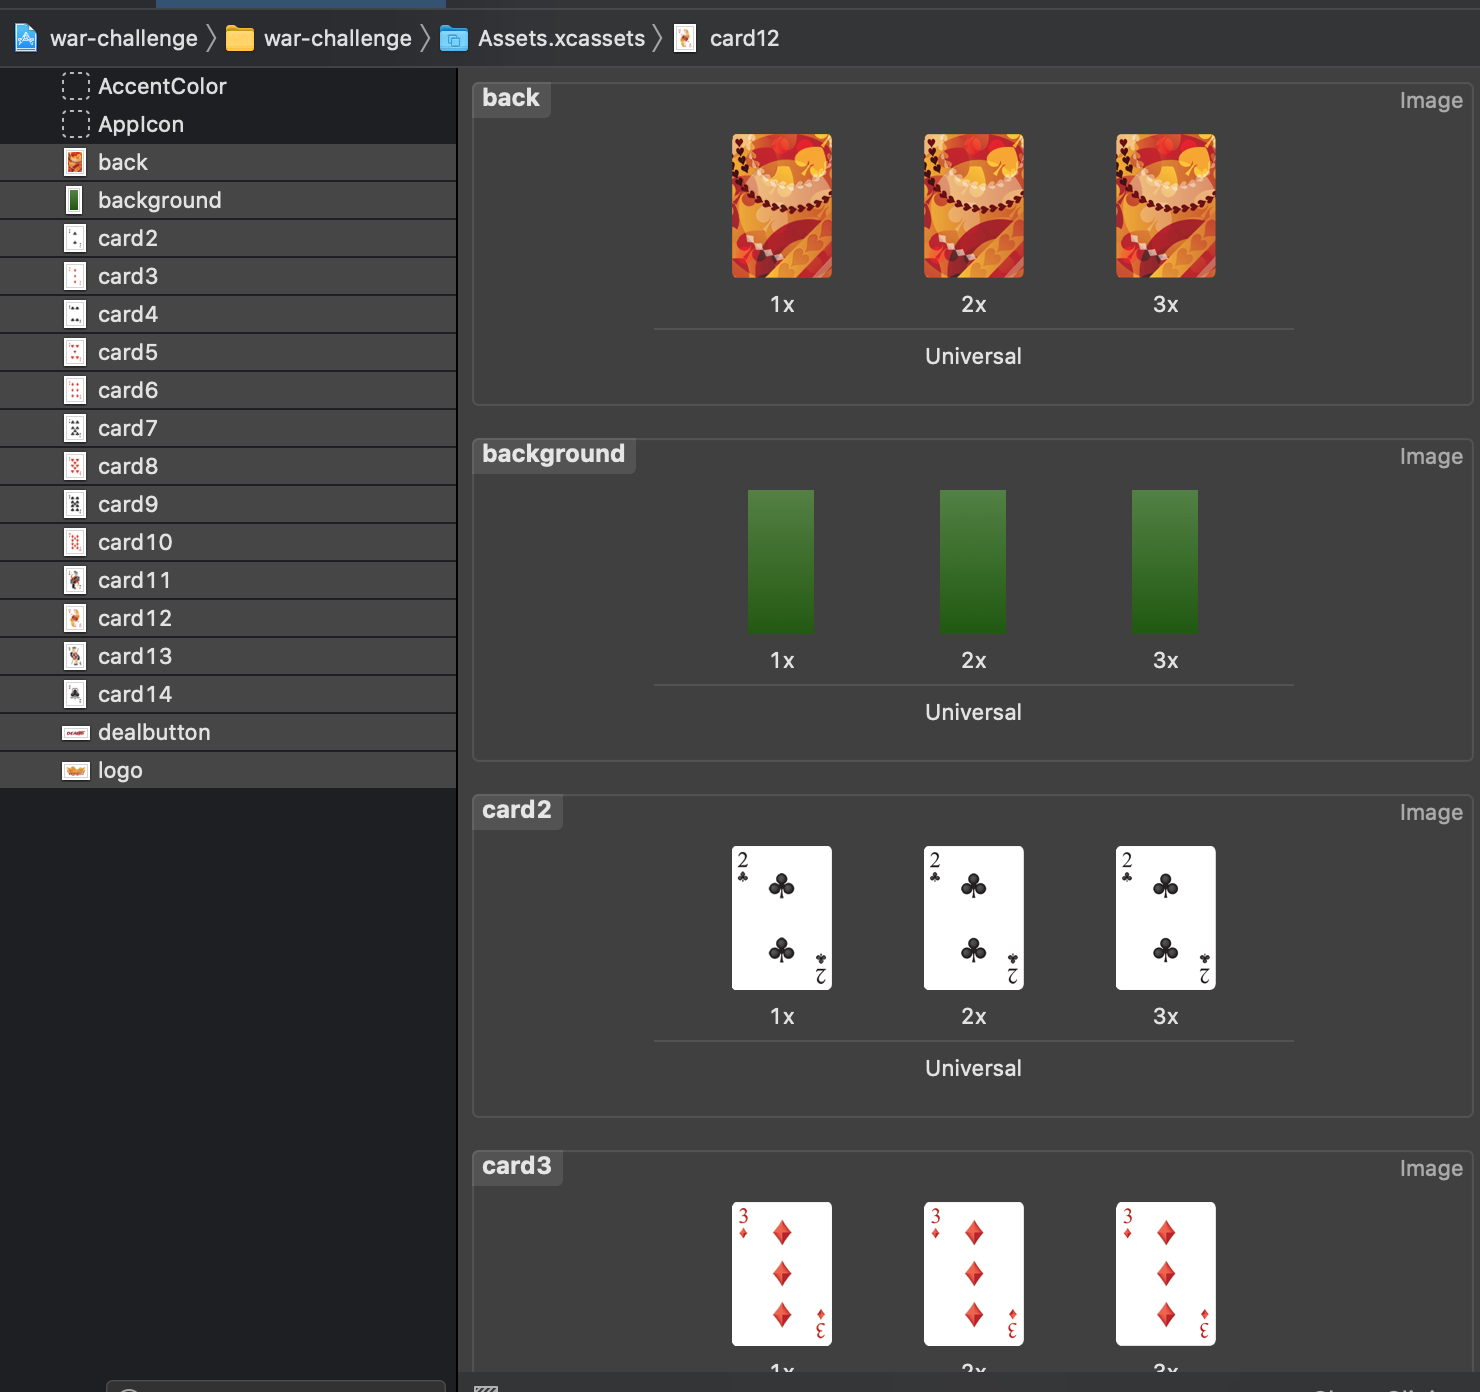1480x1392 pixels.
Task: Click Image label in back section
Action: coord(1431,100)
